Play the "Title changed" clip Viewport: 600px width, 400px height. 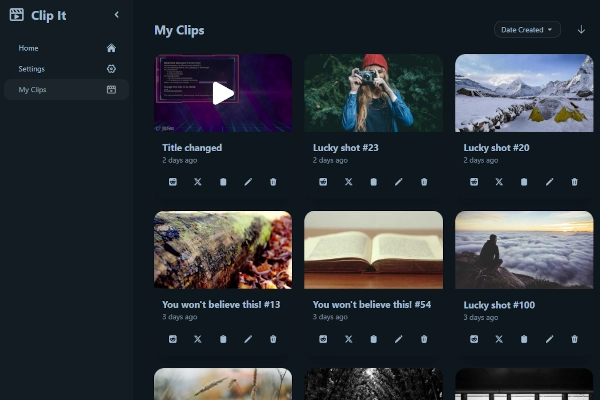pos(223,93)
